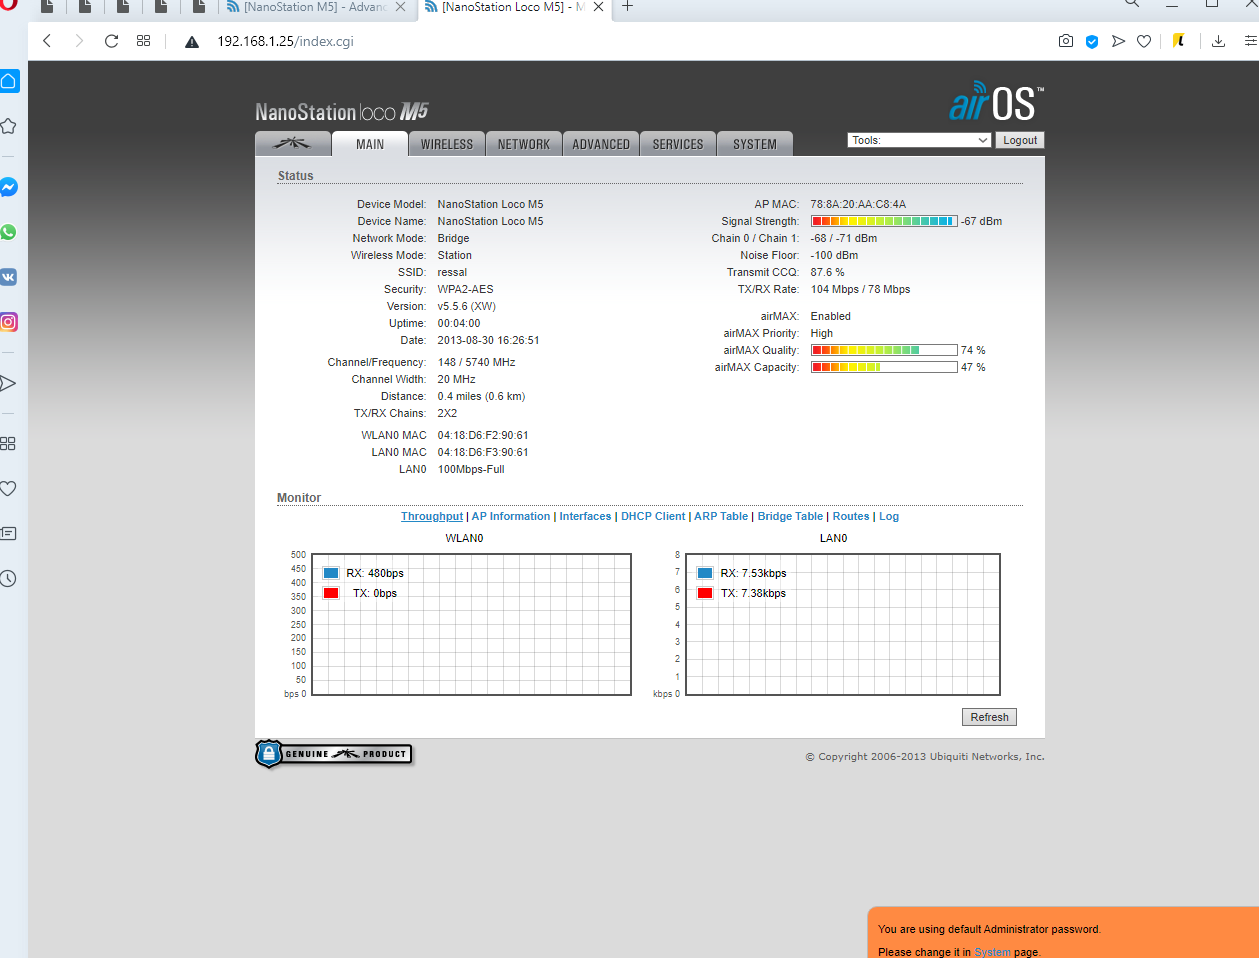The image size is (1259, 958).
Task: Open the history clock in the sidebar
Action: pyautogui.click(x=8, y=579)
